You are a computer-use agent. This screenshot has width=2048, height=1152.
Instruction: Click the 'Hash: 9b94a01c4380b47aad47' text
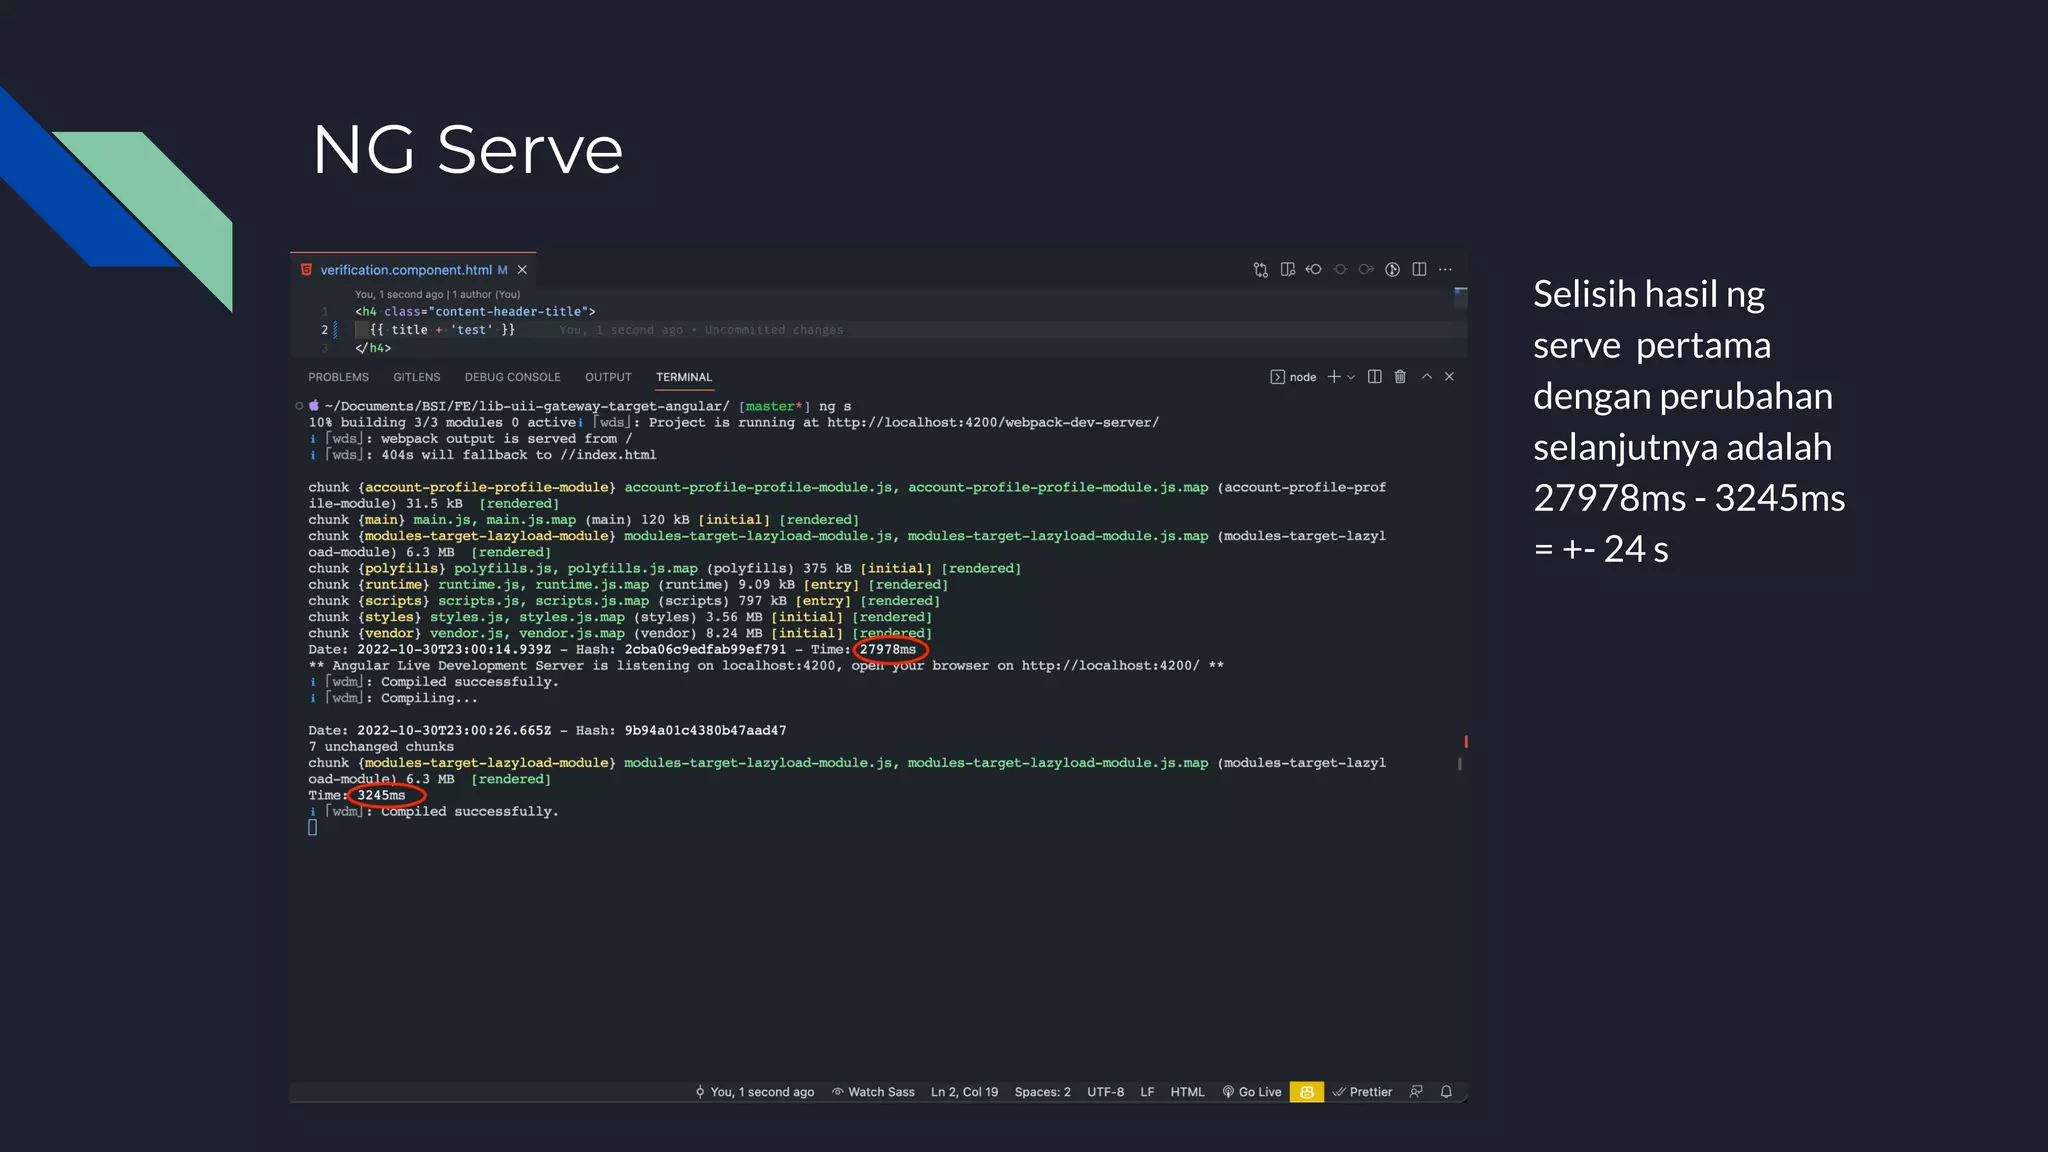tap(681, 731)
